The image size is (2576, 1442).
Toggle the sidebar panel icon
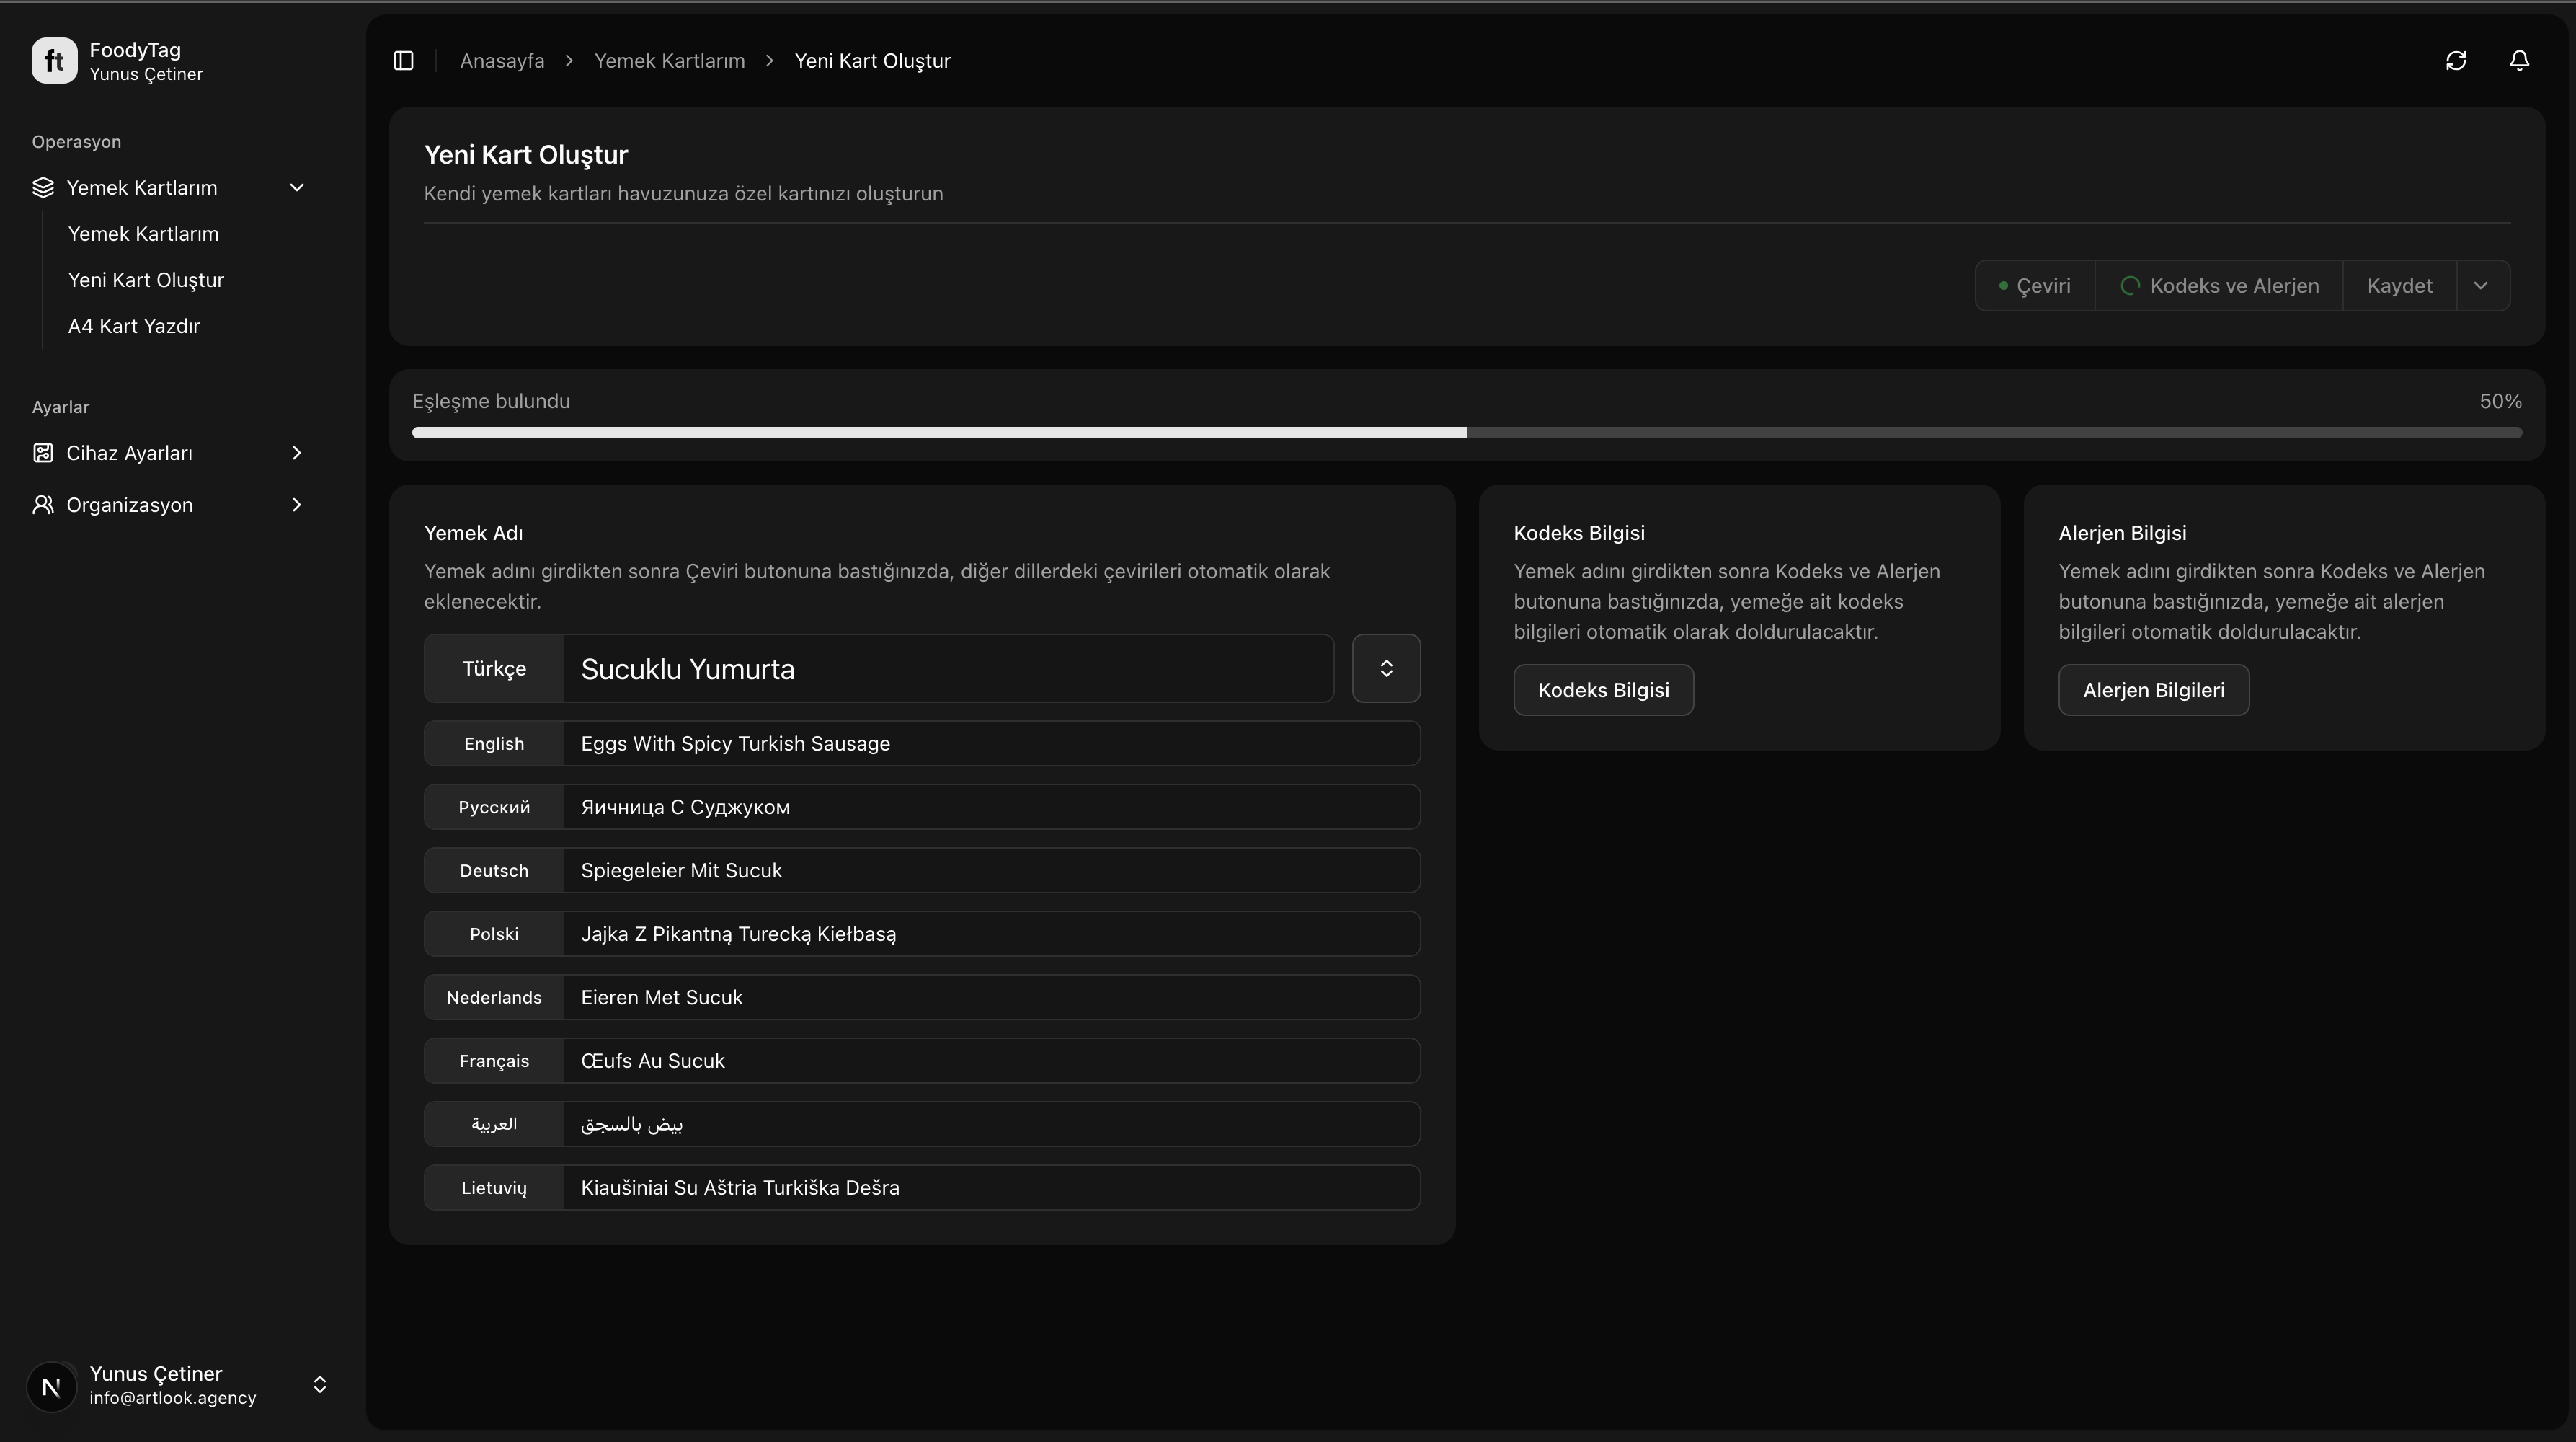point(403,61)
